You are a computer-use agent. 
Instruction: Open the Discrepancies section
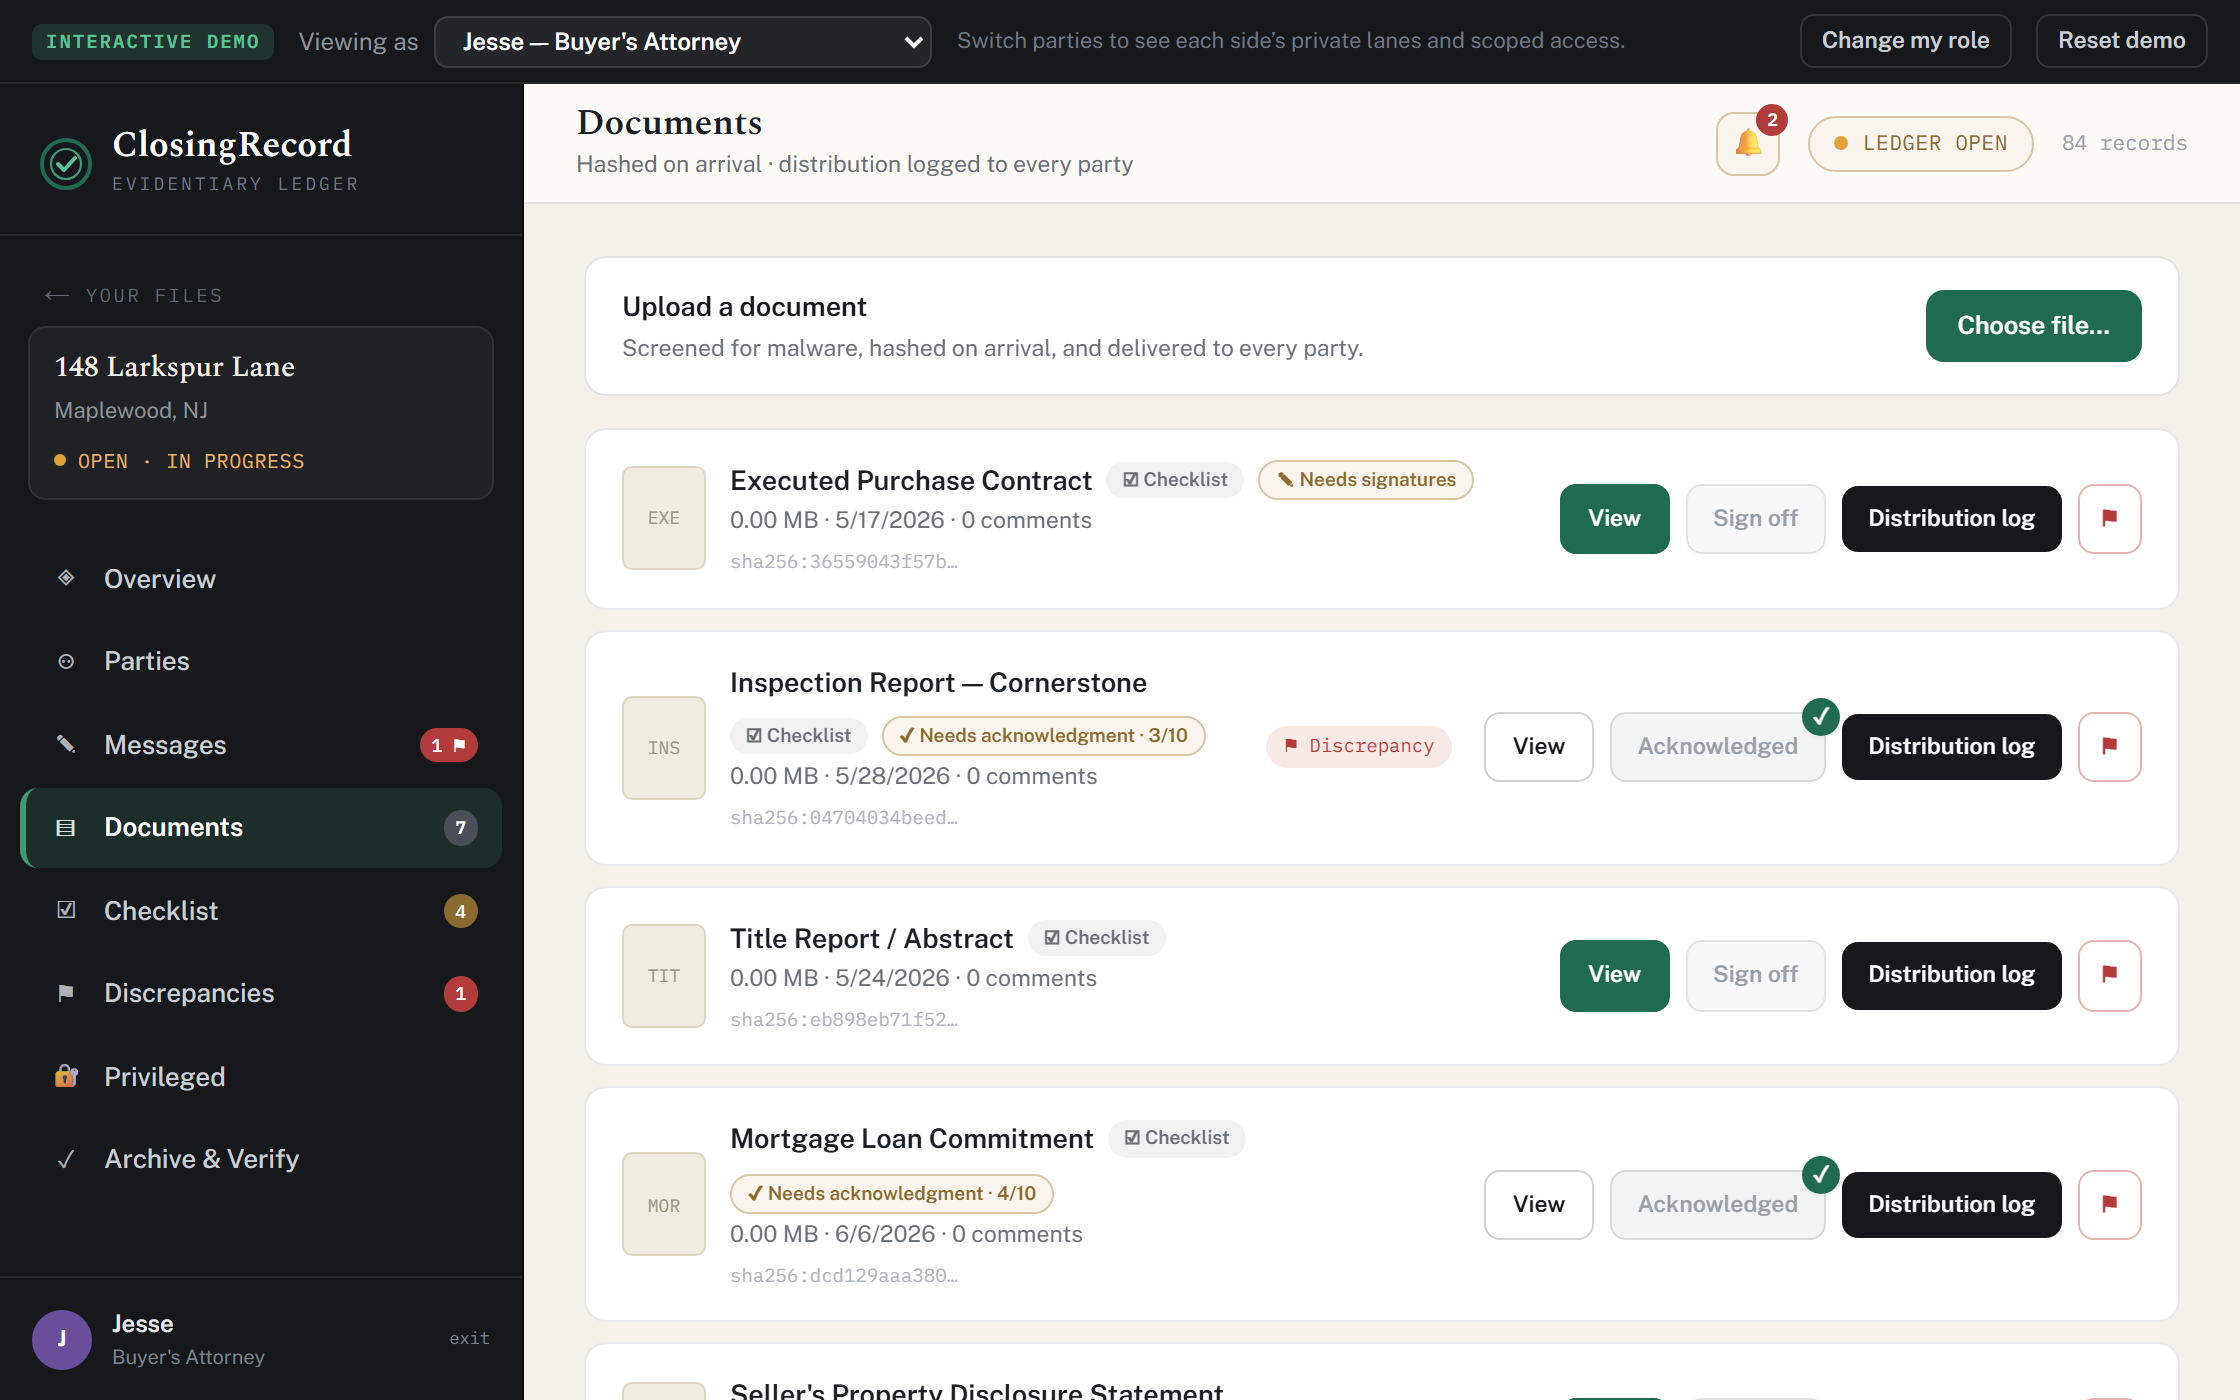pyautogui.click(x=261, y=993)
